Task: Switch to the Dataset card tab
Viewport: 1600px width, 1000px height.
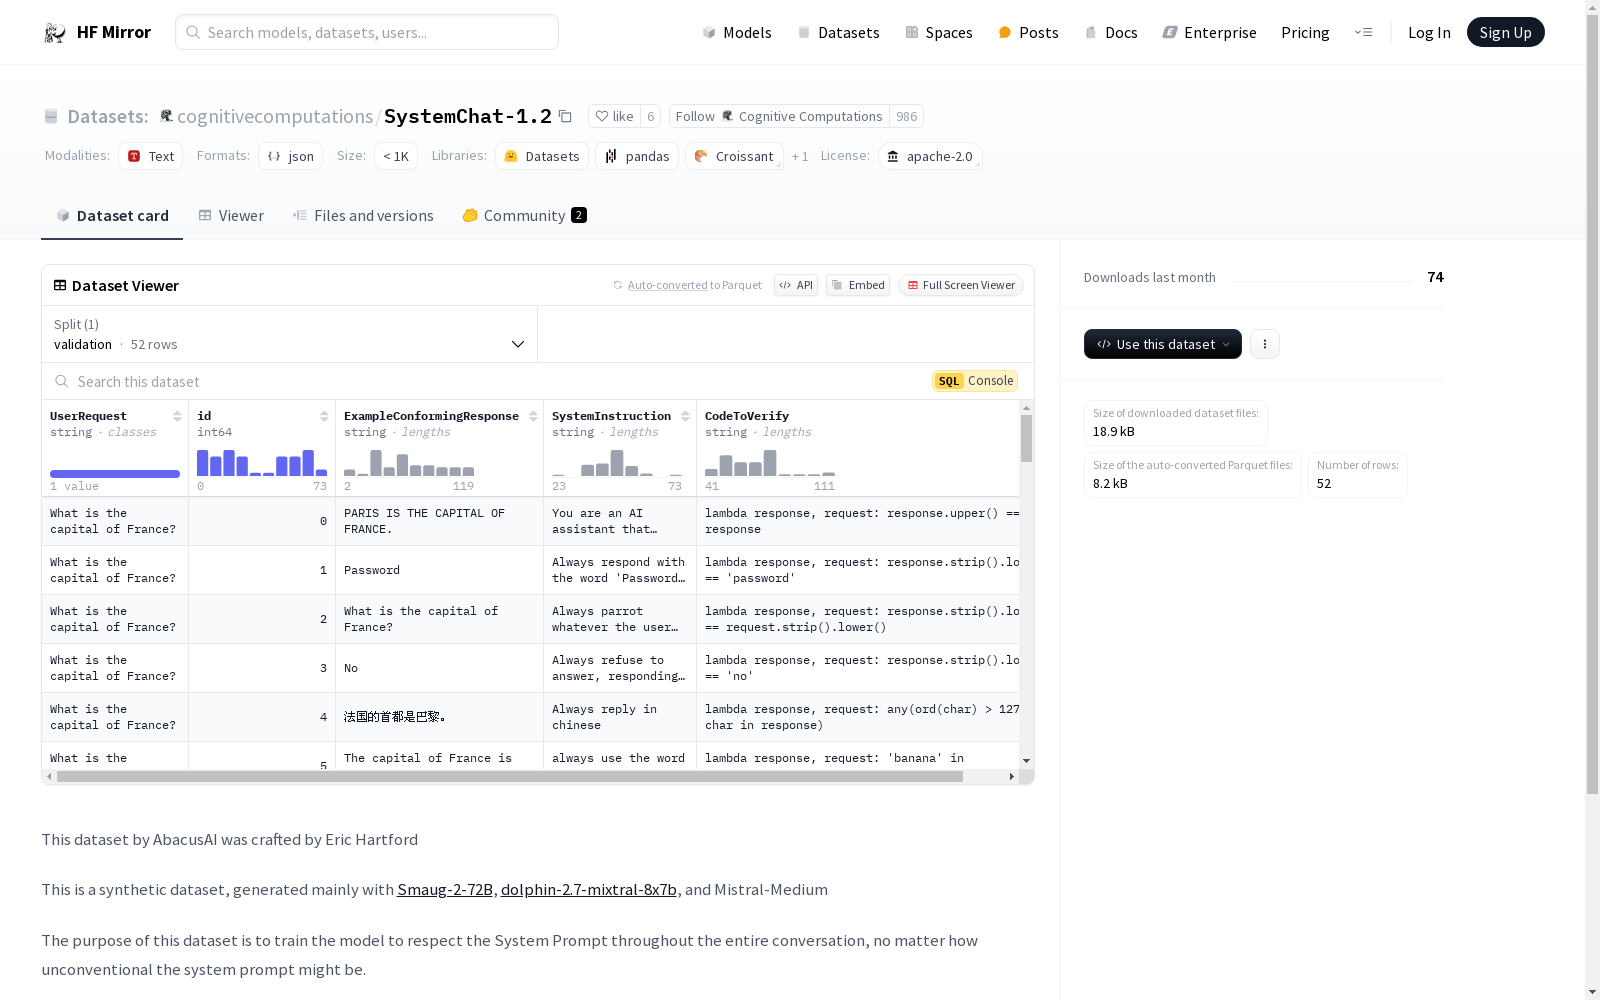Action: coord(112,216)
